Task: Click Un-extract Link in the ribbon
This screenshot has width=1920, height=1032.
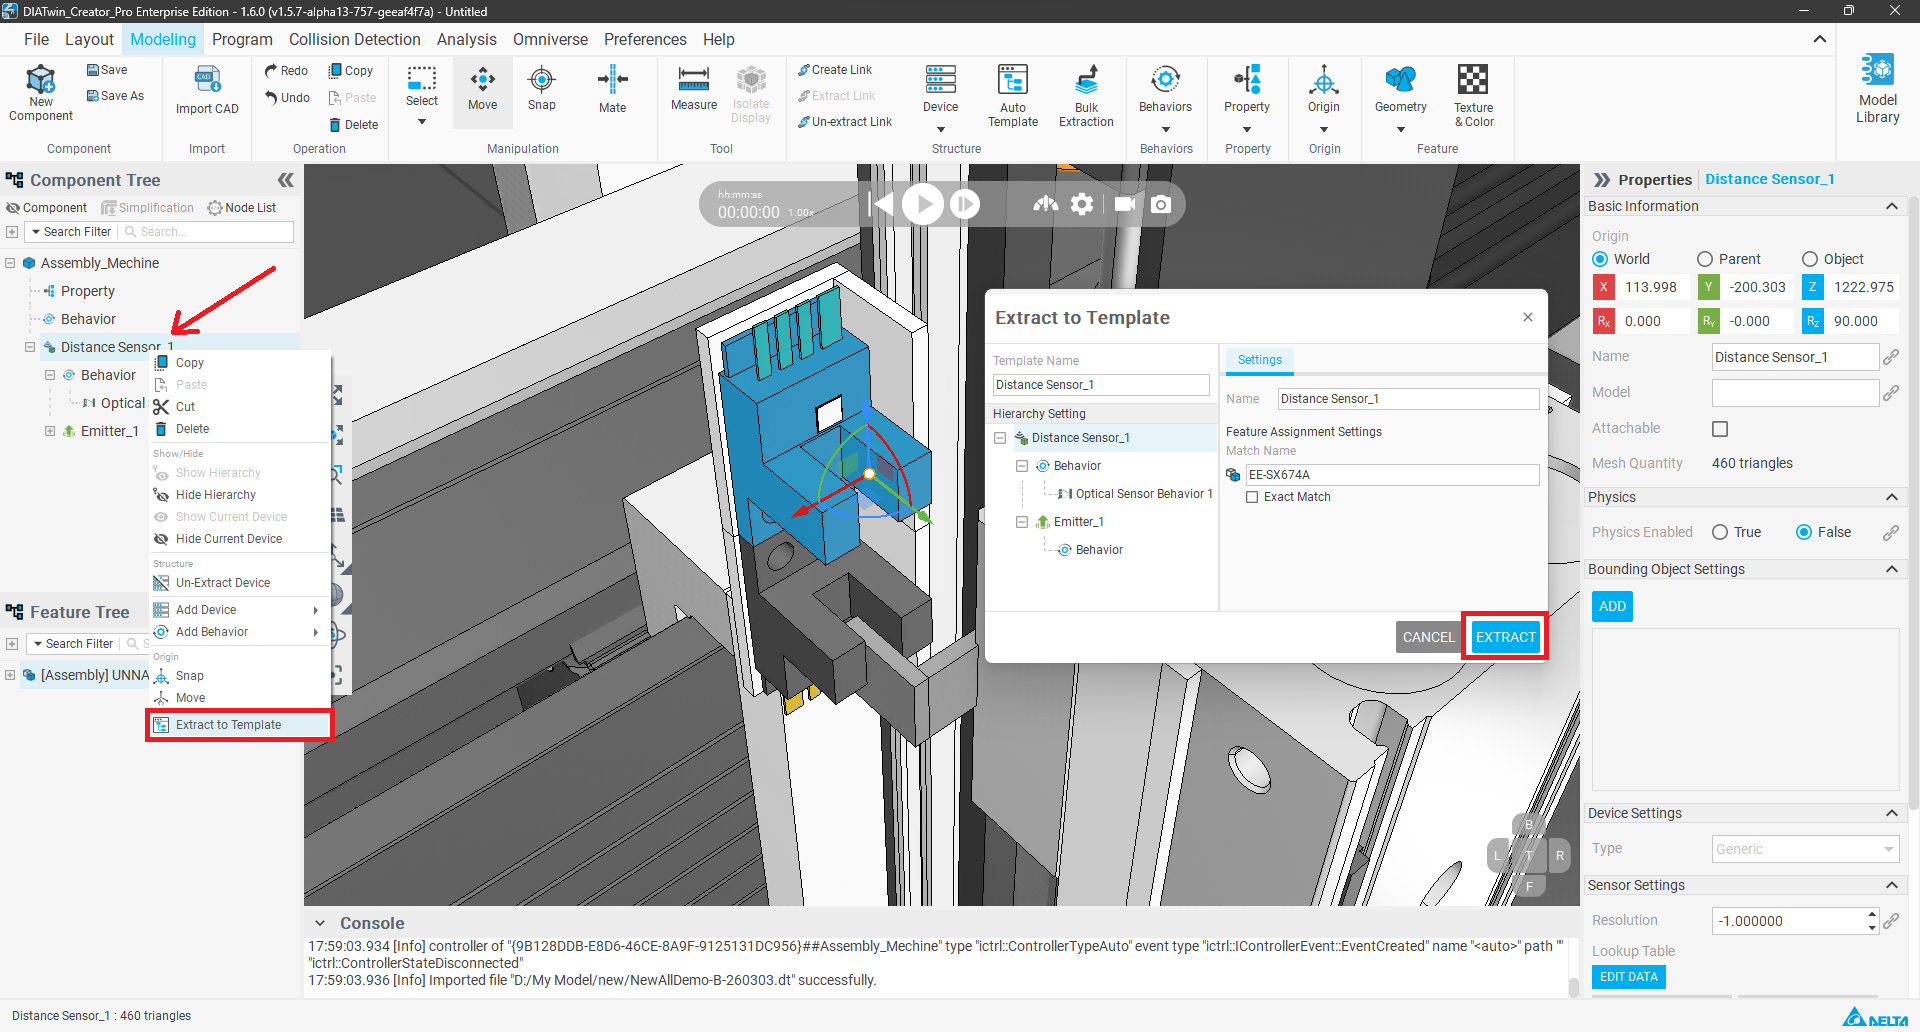Action: [x=845, y=122]
